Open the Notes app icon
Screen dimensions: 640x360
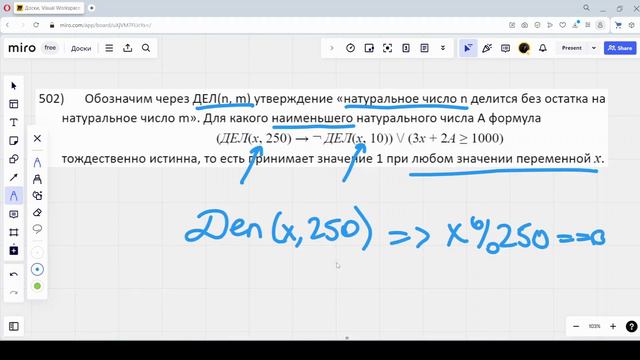coord(424,48)
